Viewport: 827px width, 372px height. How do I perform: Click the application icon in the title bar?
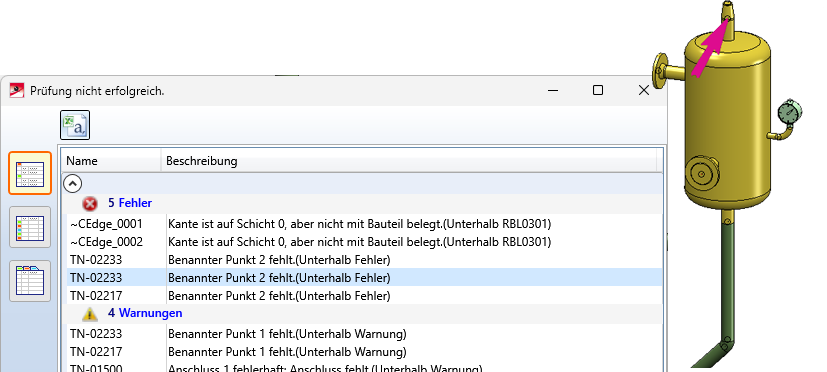click(x=17, y=91)
